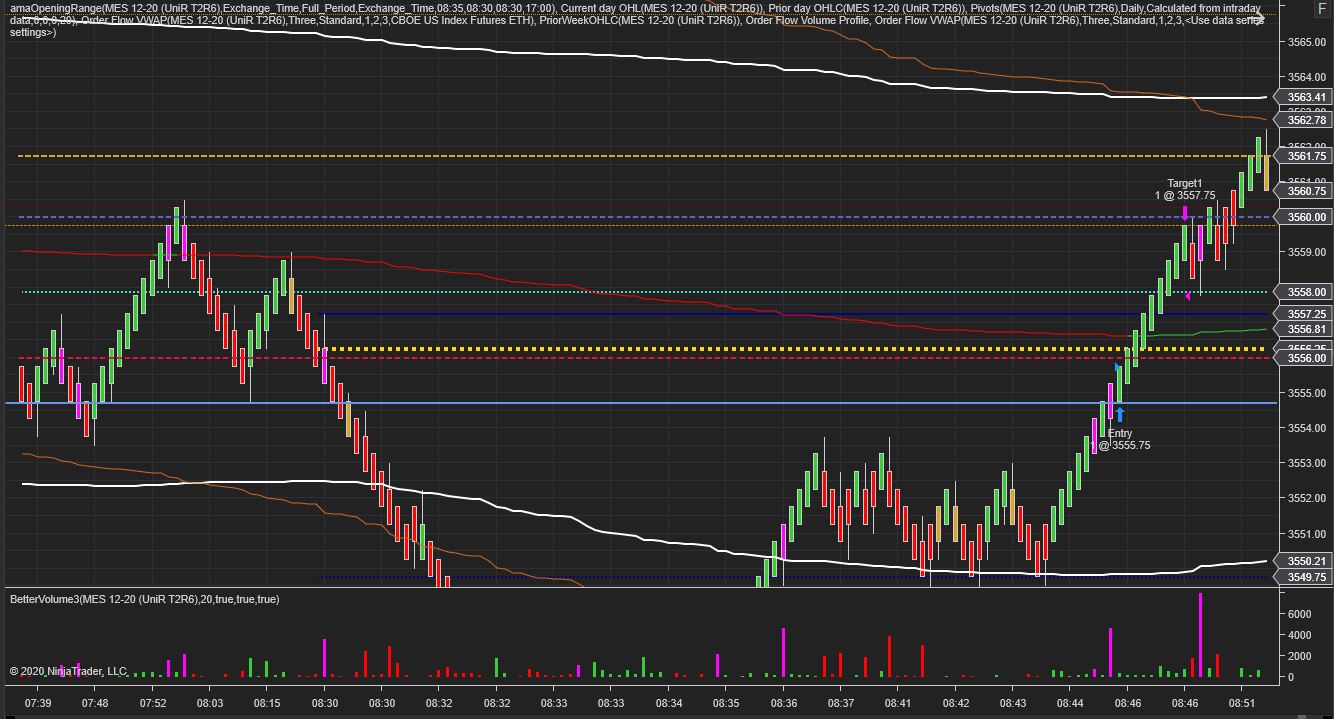Click the Target1 1 @ 3557.75 label
The image size is (1334, 719).
point(1185,189)
